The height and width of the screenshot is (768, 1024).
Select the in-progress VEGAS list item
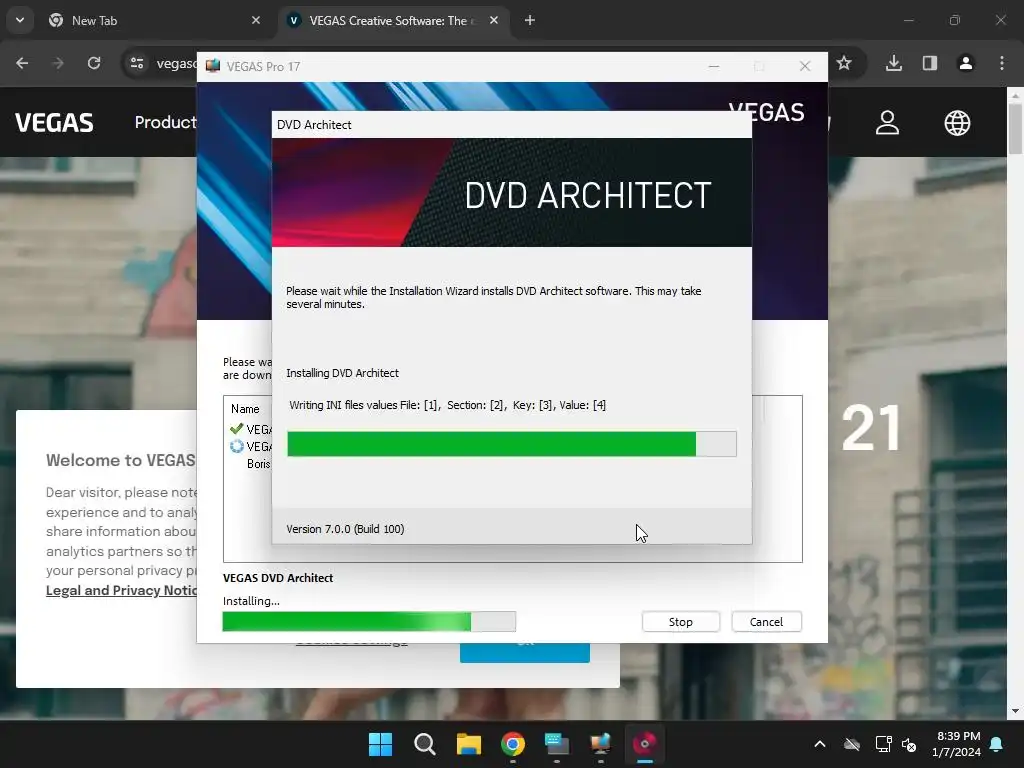coord(251,446)
